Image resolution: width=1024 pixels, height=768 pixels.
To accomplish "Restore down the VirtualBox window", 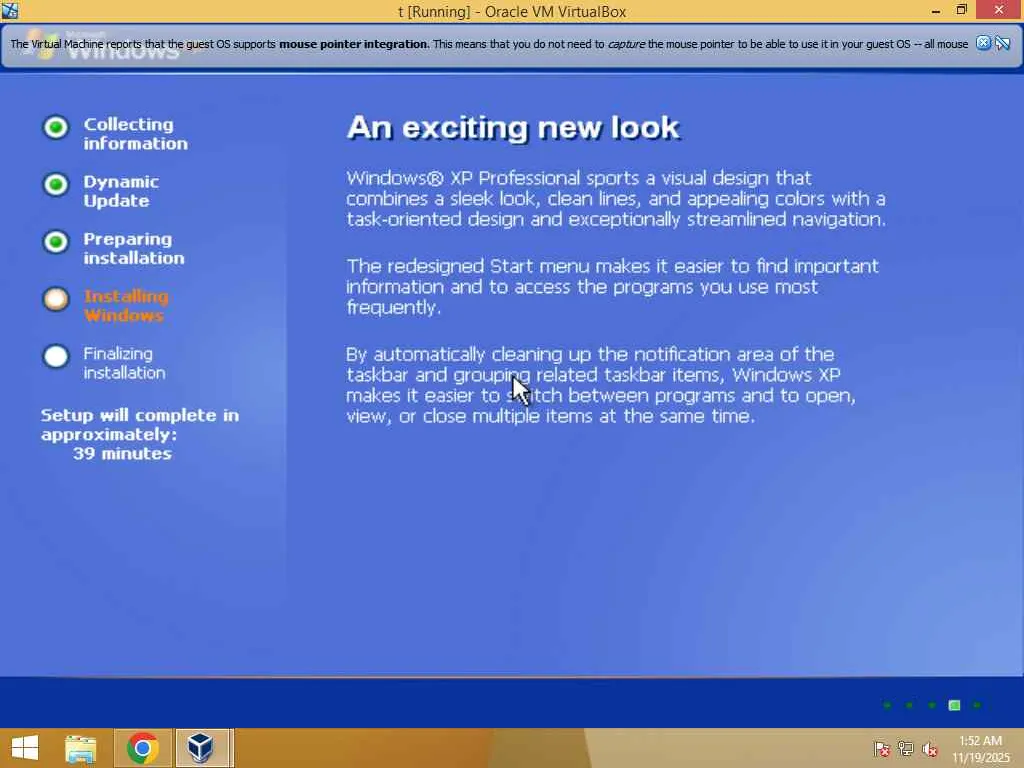I will coord(961,10).
